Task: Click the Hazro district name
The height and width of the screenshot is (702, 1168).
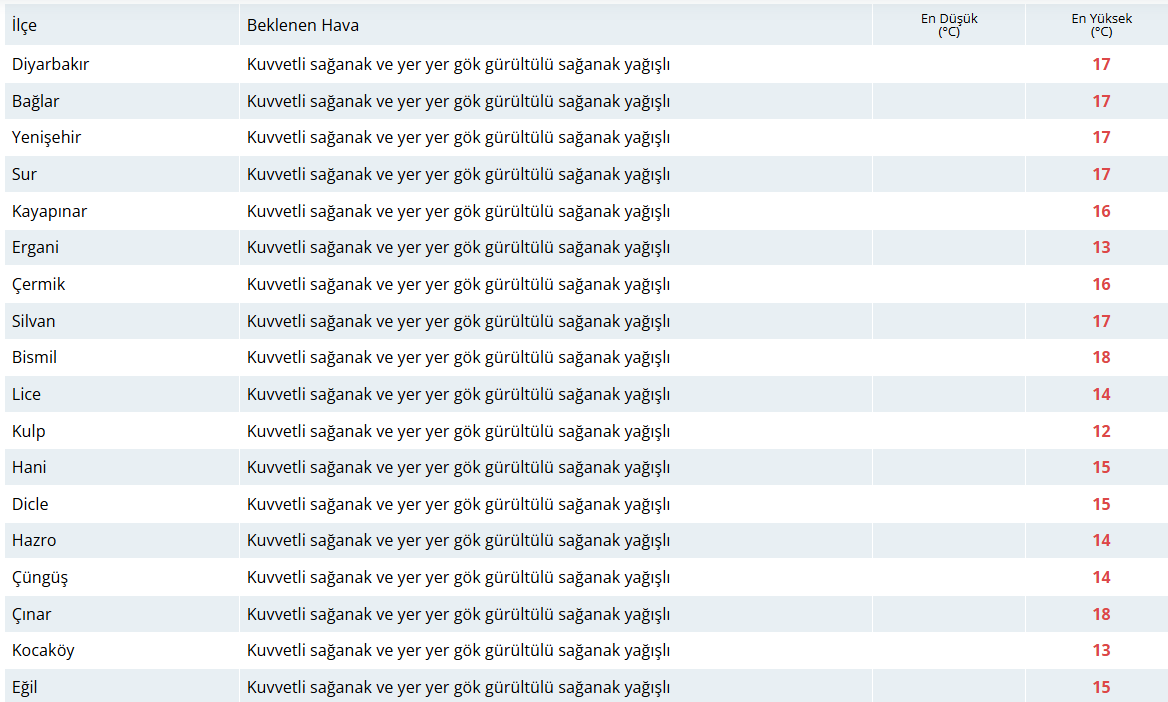Action: [x=34, y=540]
